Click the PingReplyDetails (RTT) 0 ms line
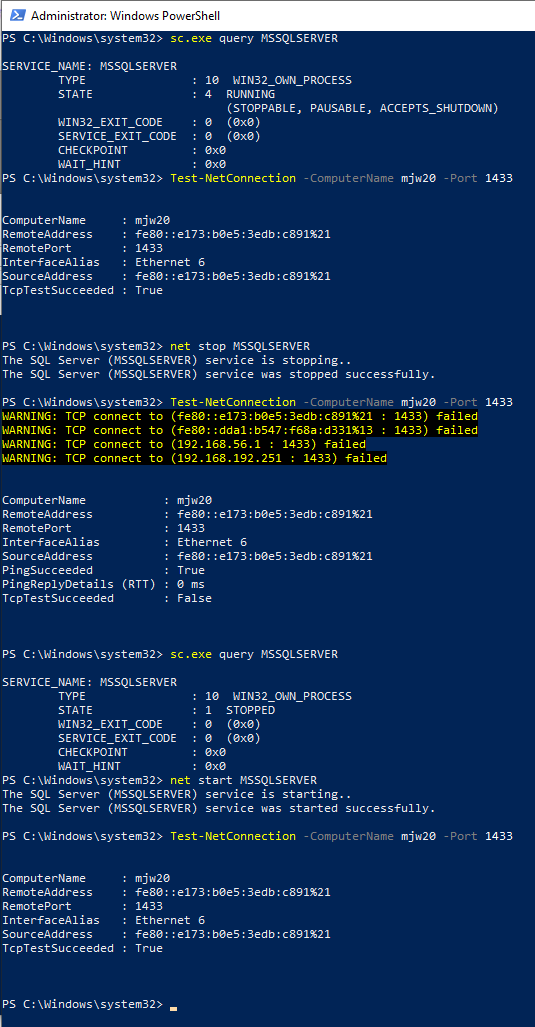This screenshot has height=1027, width=535. tap(103, 584)
